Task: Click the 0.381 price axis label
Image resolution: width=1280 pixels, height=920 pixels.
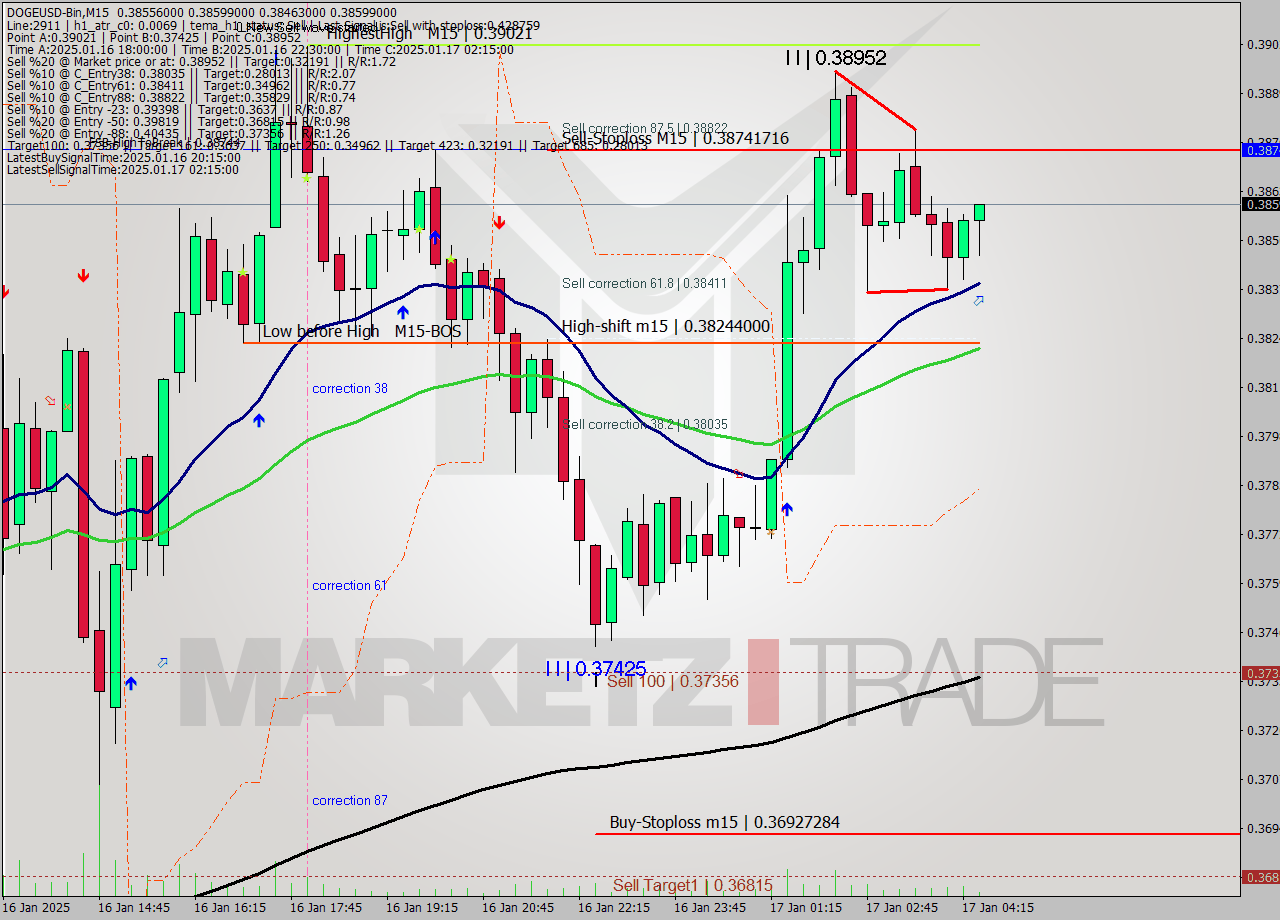Action: click(1262, 387)
